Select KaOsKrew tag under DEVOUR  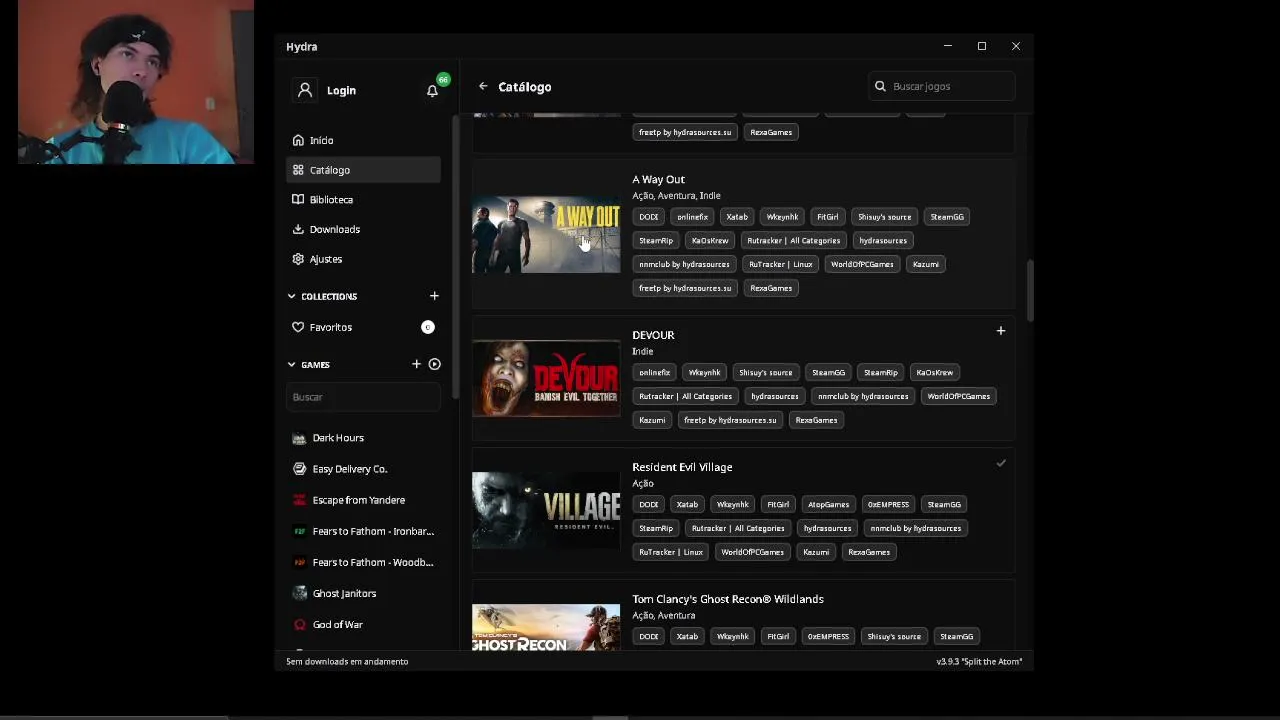tap(935, 373)
